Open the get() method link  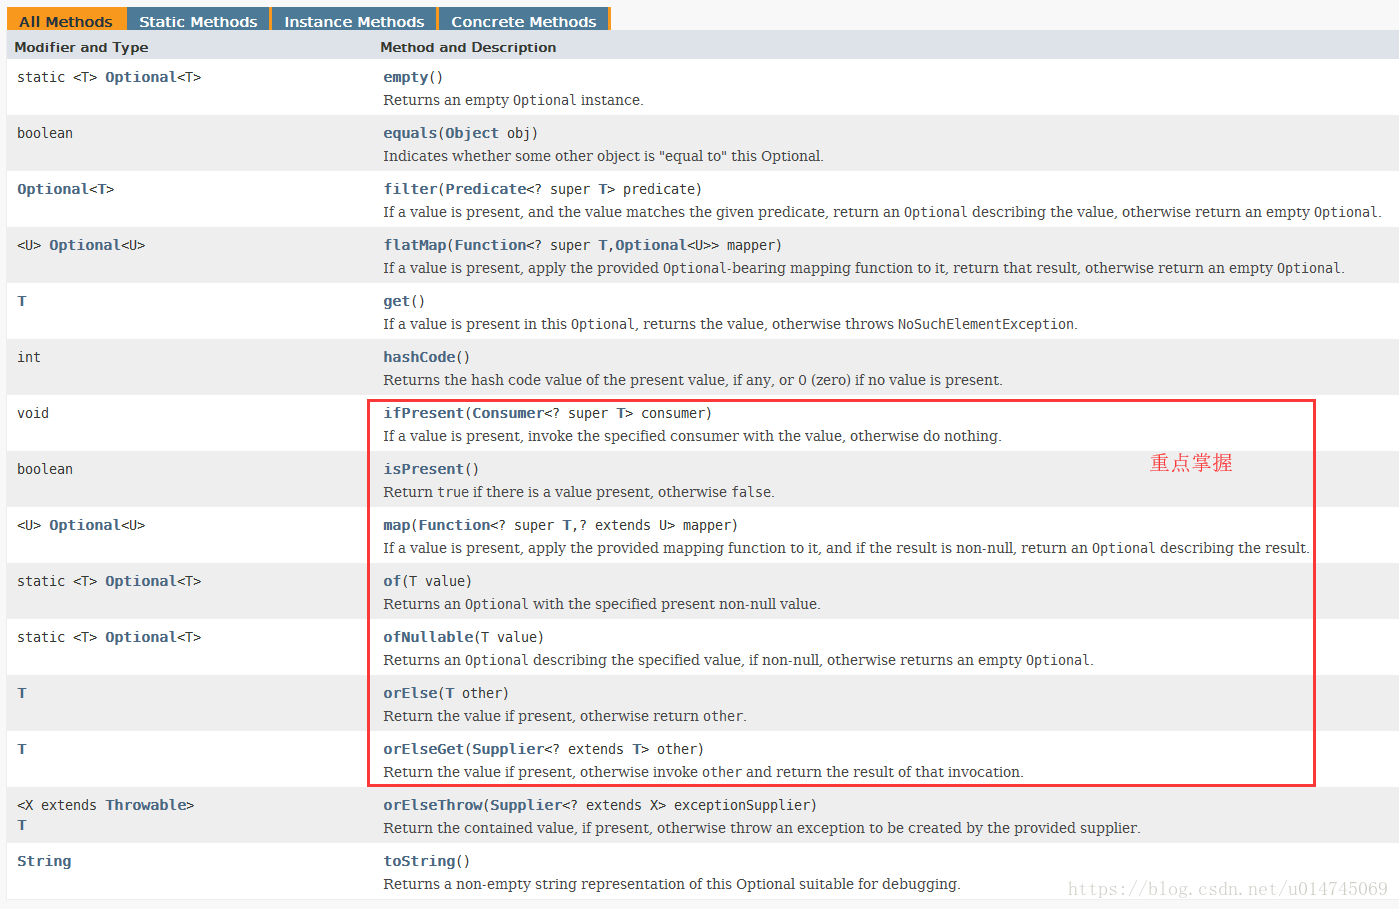396,301
